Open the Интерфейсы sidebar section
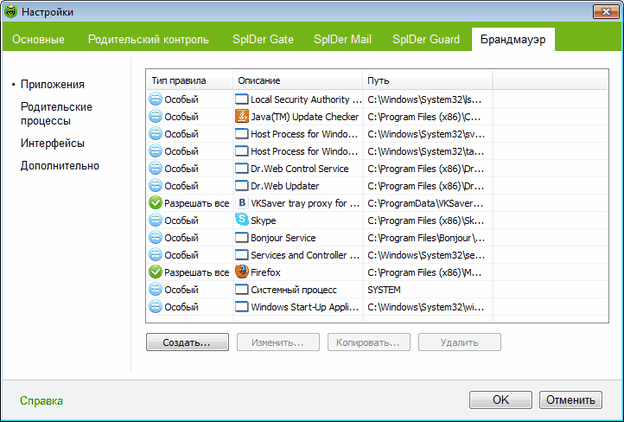This screenshot has width=624, height=422. pyautogui.click(x=52, y=143)
